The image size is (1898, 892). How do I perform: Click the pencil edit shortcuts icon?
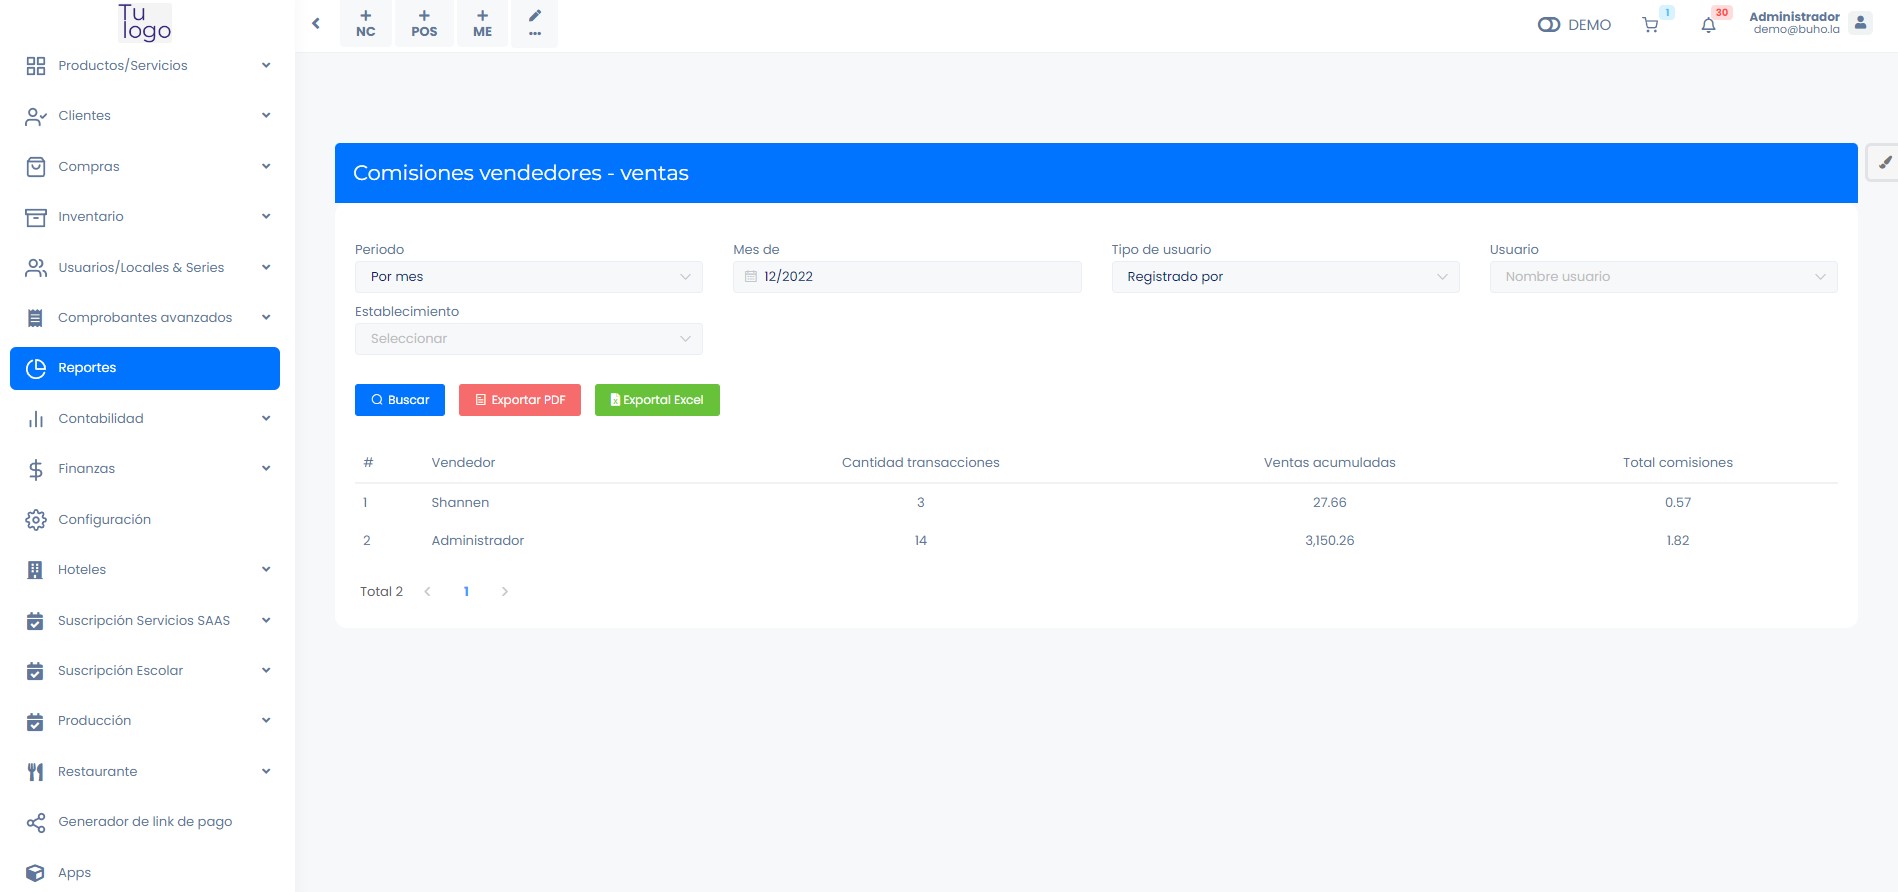[x=535, y=23]
